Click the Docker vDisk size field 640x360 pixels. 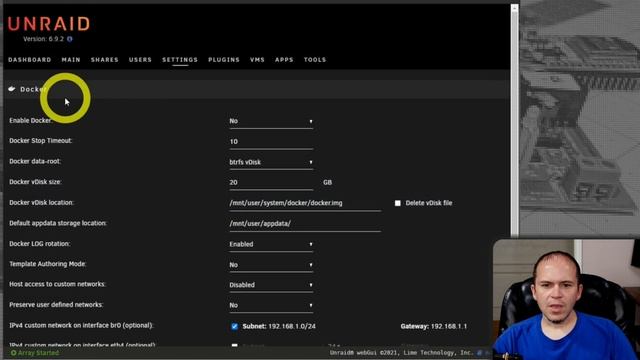pos(271,182)
